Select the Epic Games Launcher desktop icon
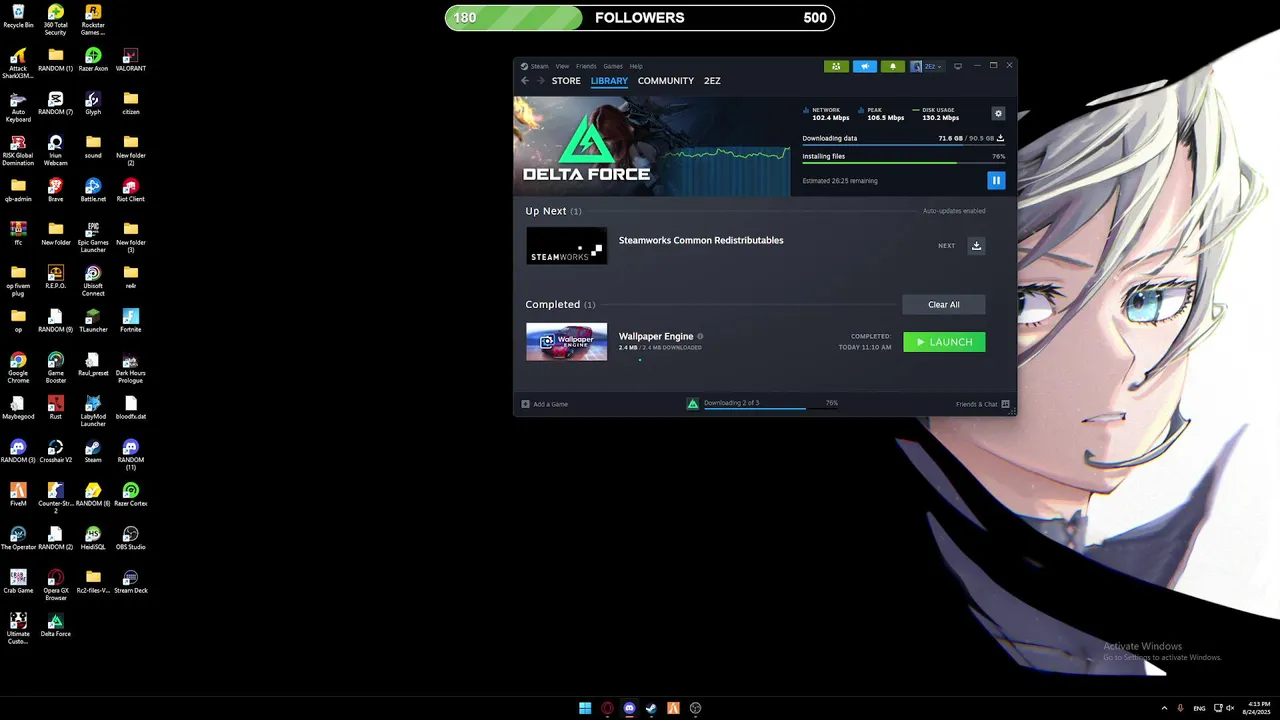The height and width of the screenshot is (720, 1280). click(93, 237)
